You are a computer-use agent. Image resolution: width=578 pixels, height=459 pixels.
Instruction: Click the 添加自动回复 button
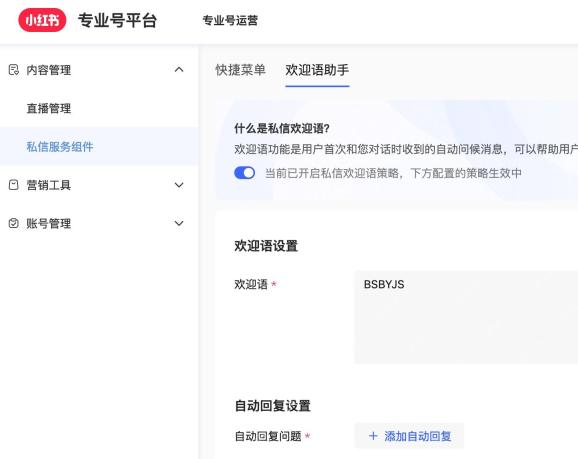coord(409,436)
